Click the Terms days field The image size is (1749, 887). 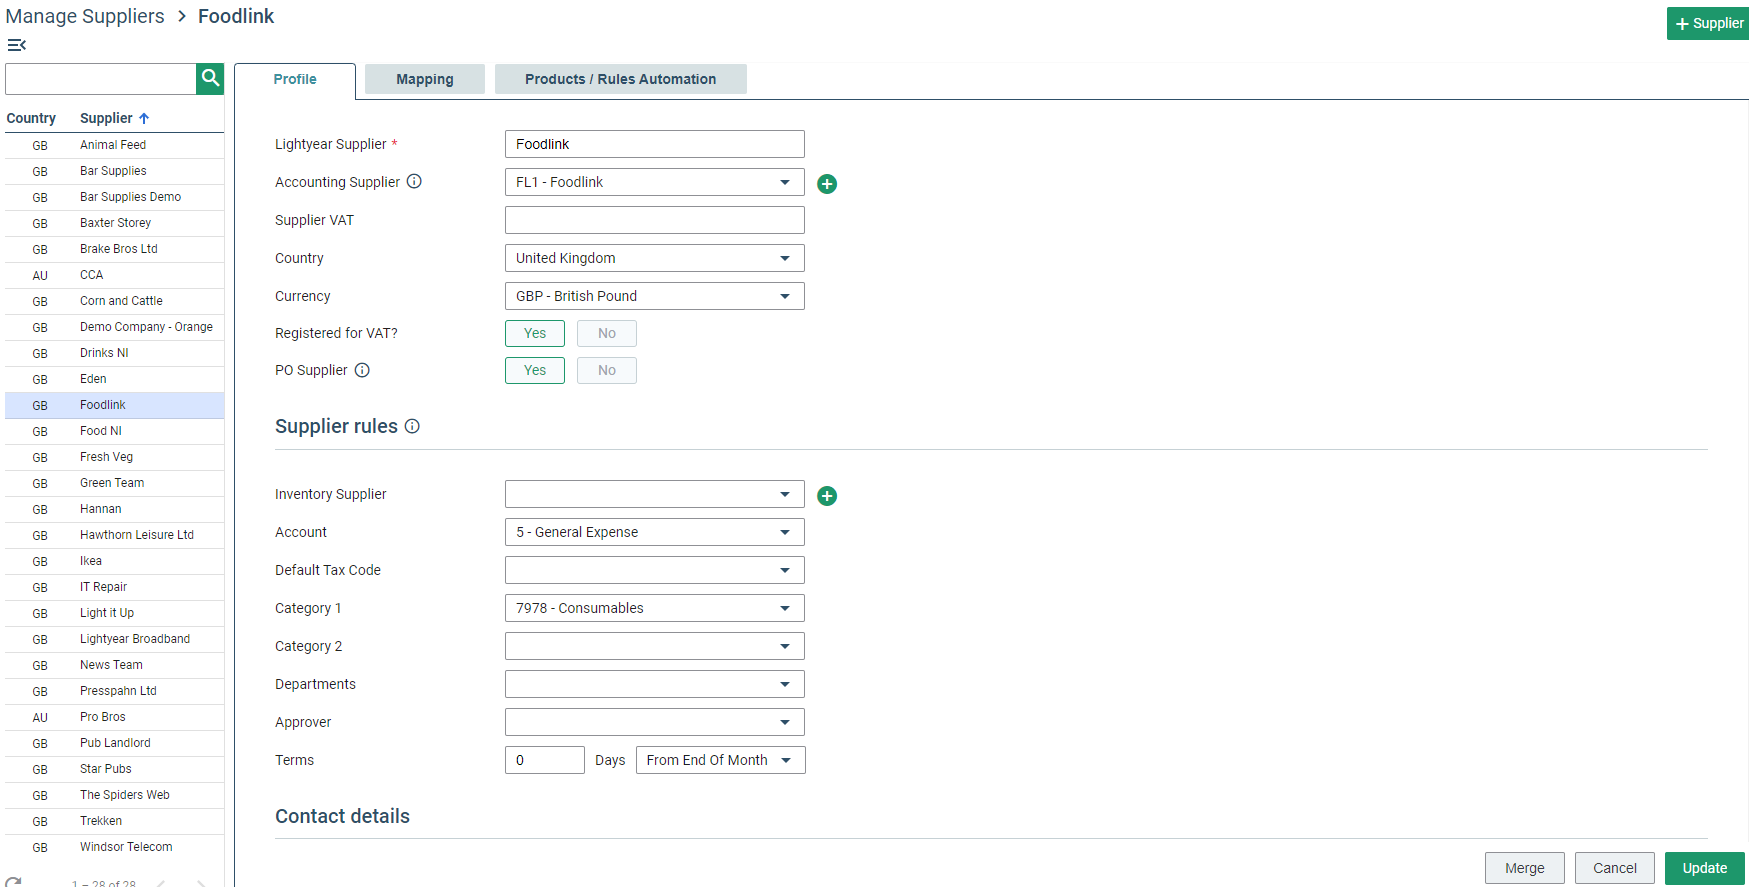(x=545, y=760)
